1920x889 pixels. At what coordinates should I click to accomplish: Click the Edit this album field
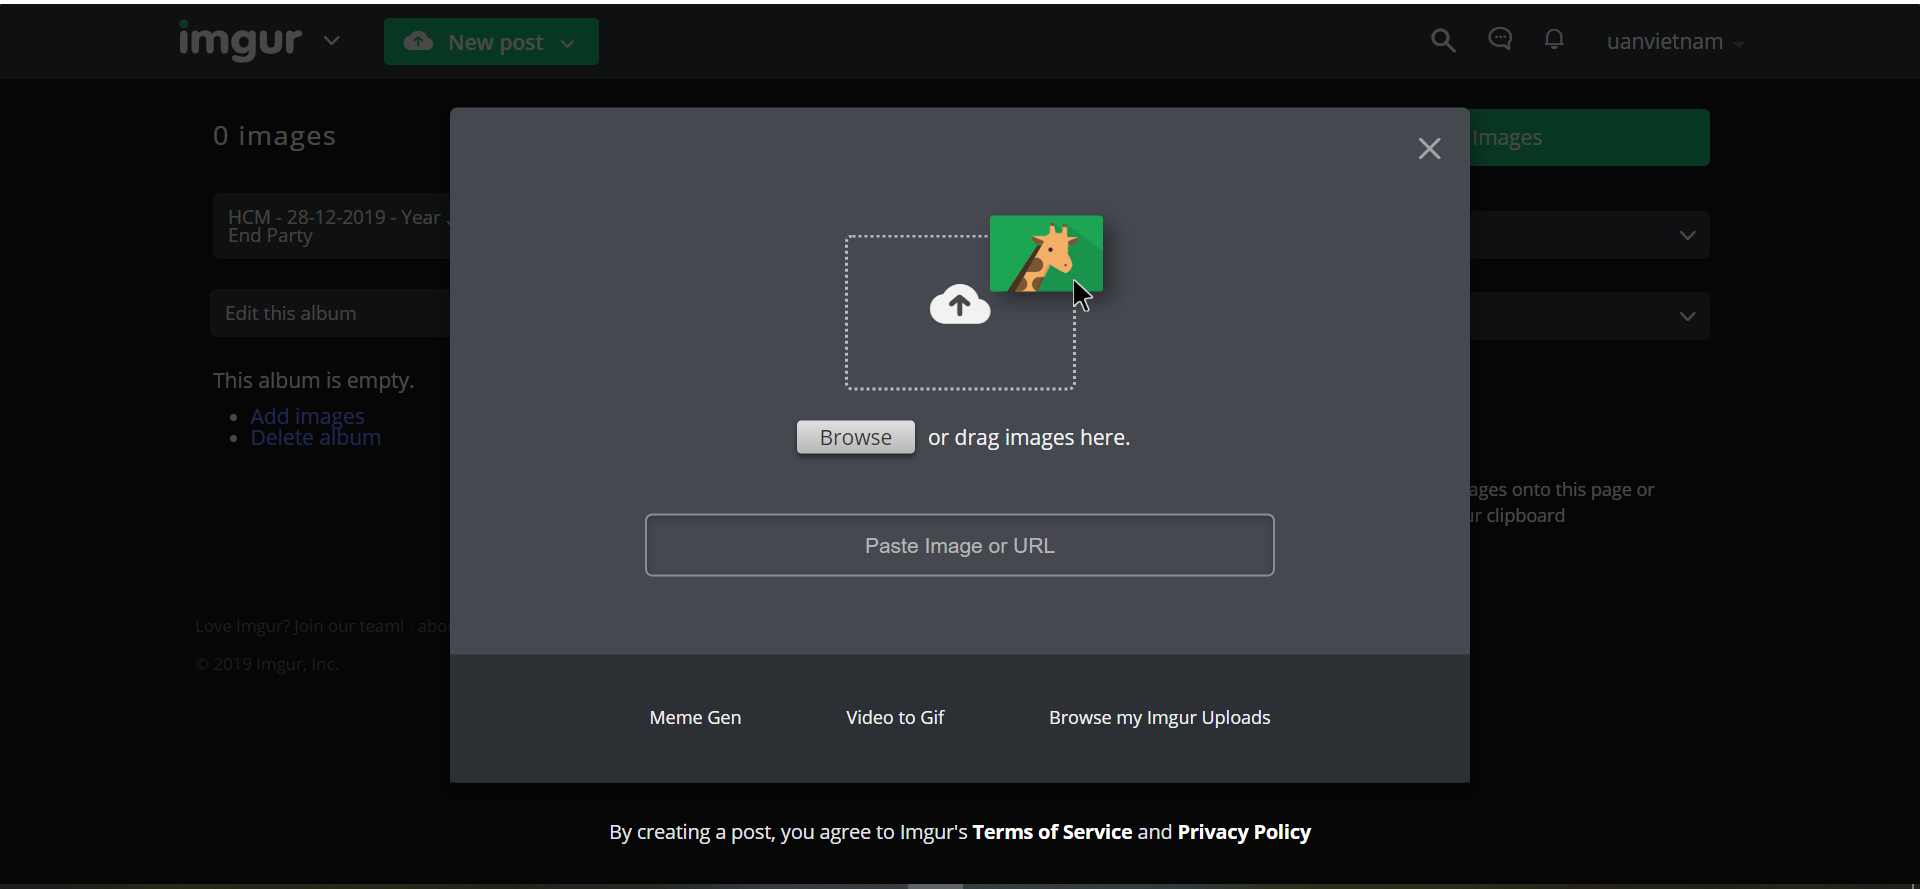(330, 313)
